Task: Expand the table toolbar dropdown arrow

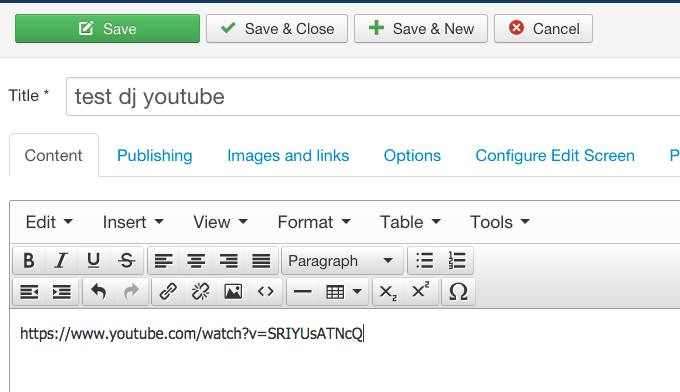Action: pos(357,292)
